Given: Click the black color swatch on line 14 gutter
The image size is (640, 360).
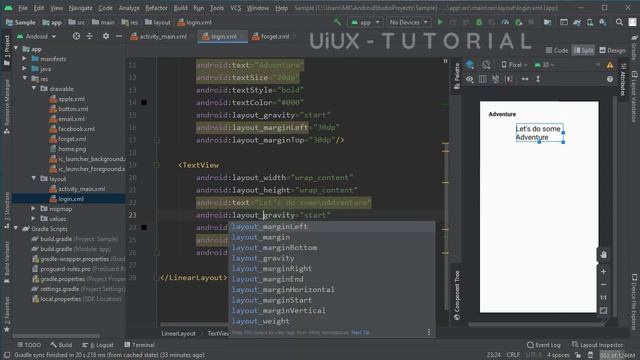Looking at the screenshot, I should tap(144, 102).
